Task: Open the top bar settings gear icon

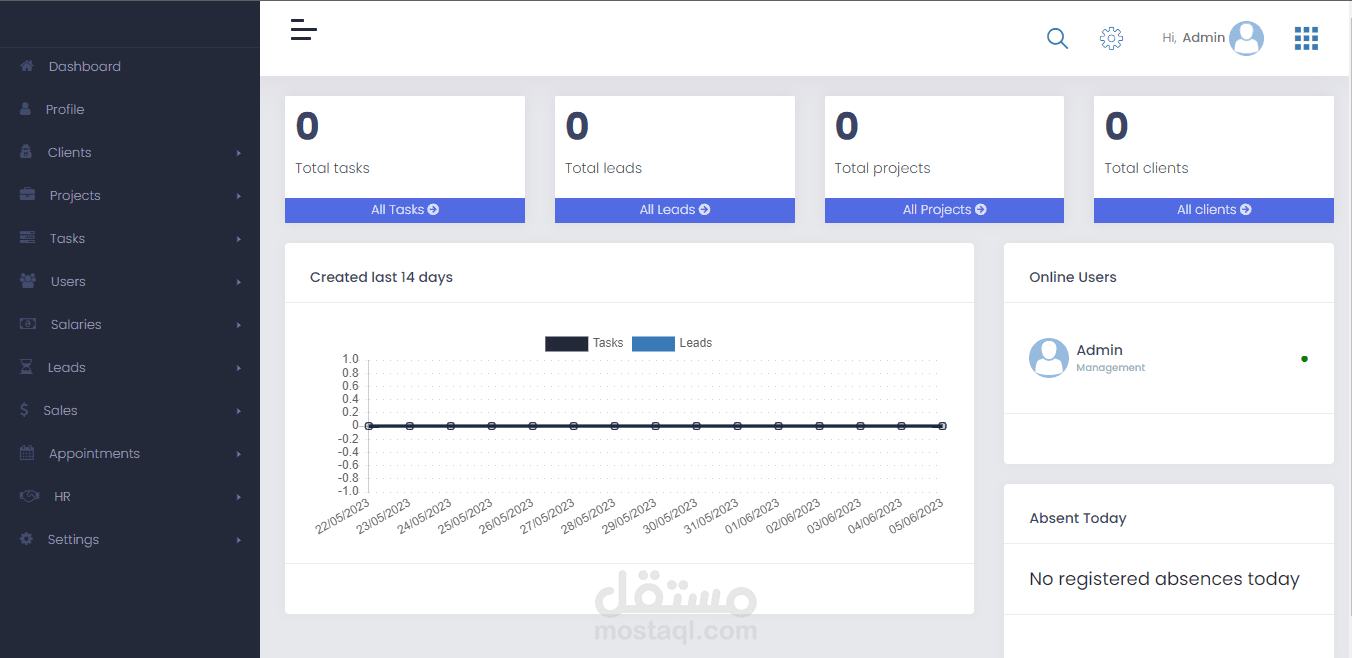Action: [x=1111, y=38]
